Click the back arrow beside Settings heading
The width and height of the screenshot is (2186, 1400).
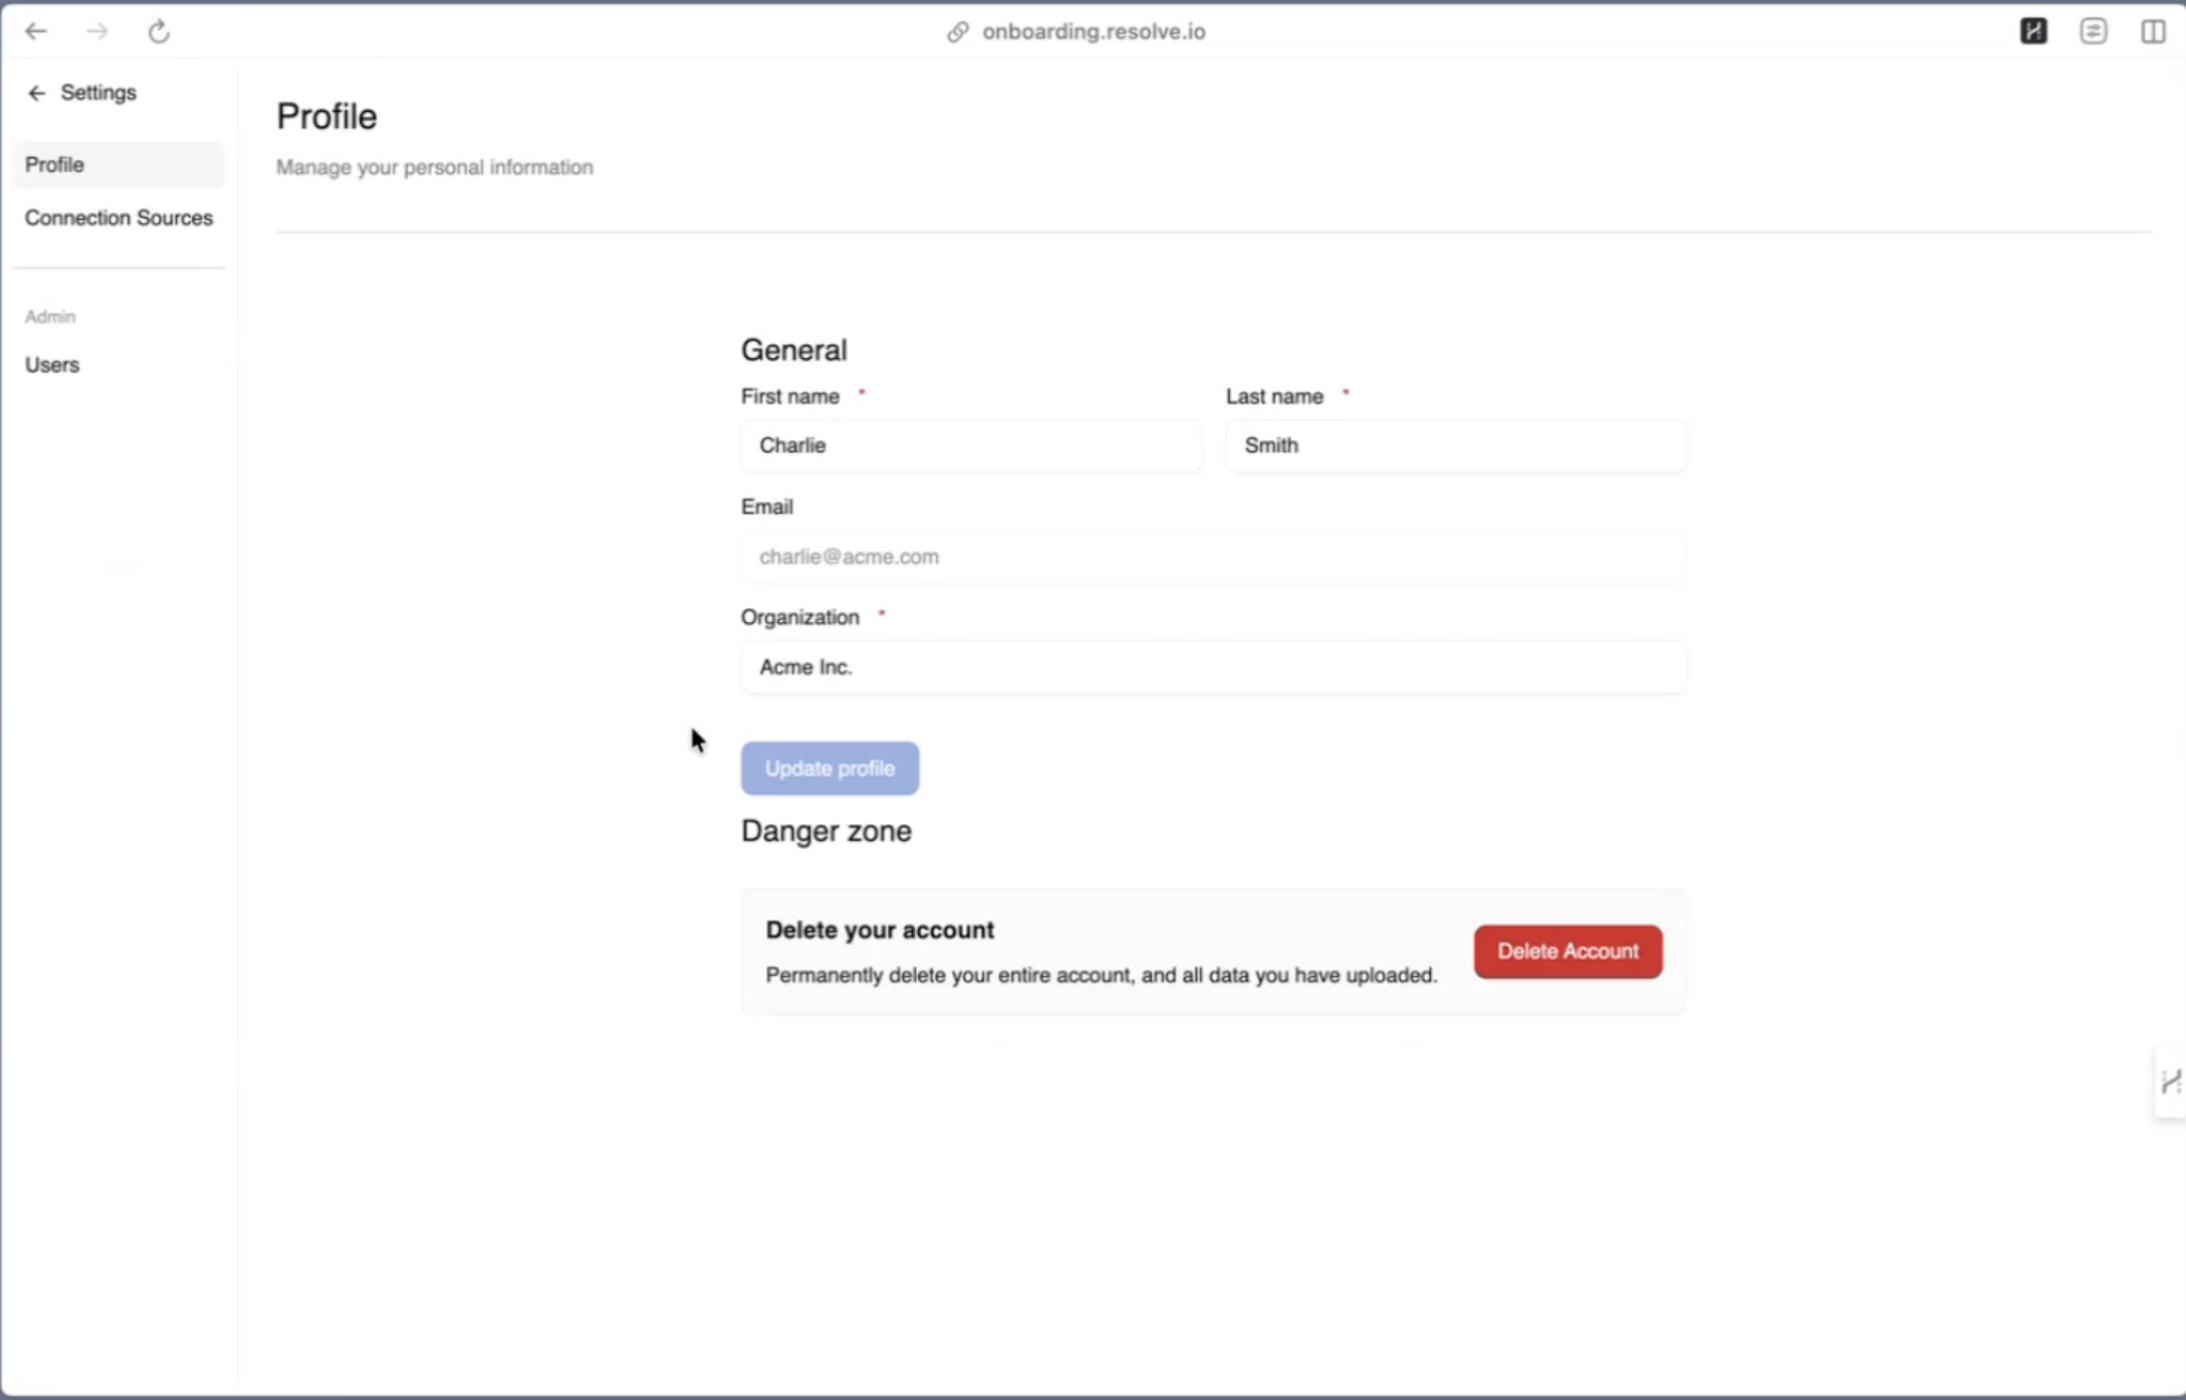37,92
